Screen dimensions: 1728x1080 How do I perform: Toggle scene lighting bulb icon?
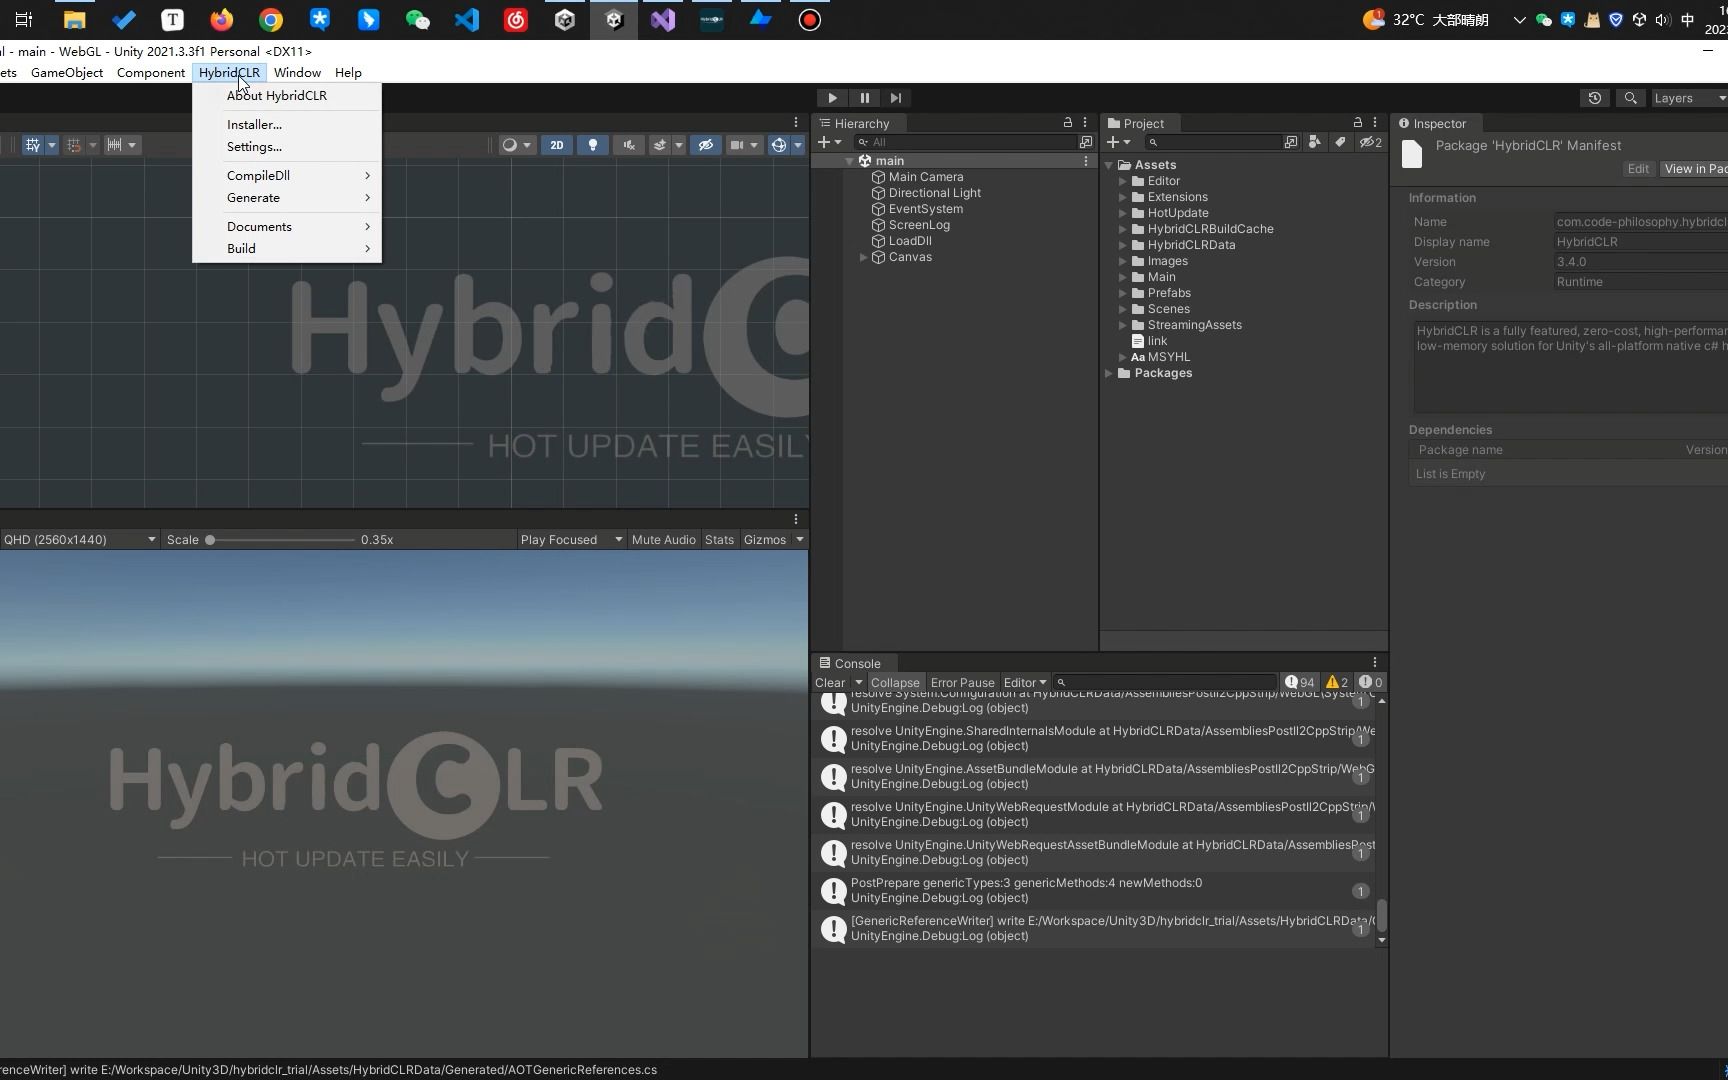[x=593, y=145]
